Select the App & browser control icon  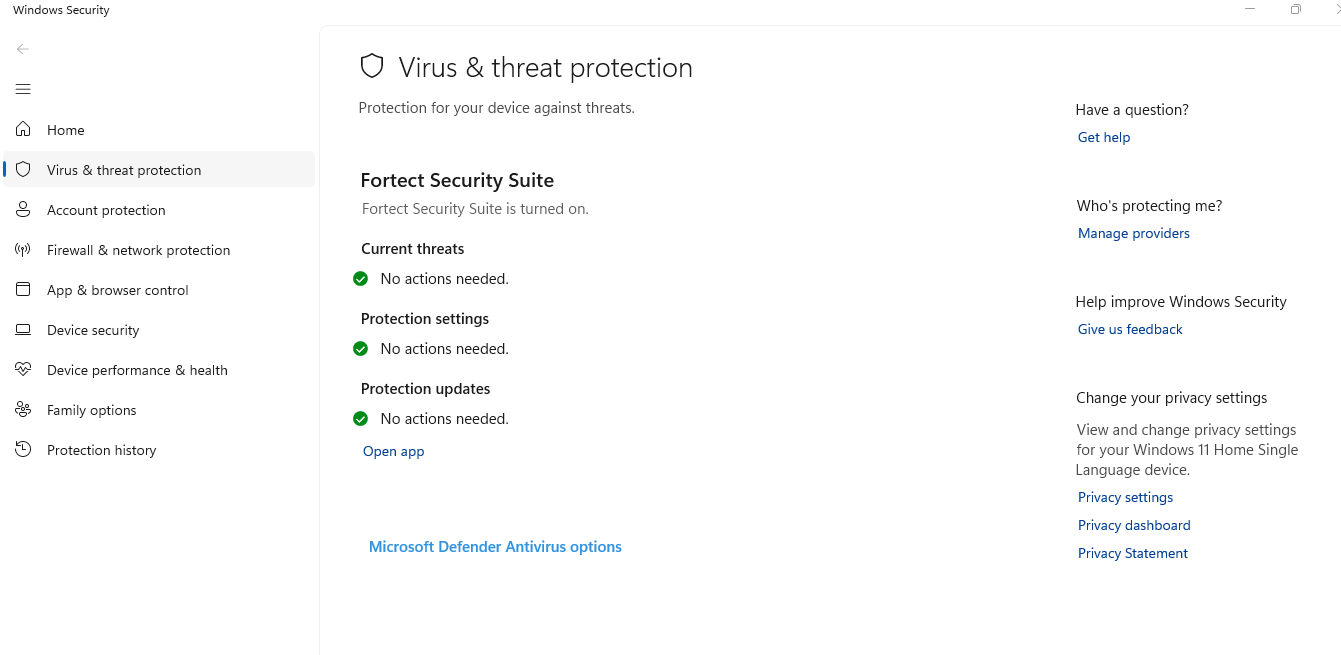pos(22,289)
